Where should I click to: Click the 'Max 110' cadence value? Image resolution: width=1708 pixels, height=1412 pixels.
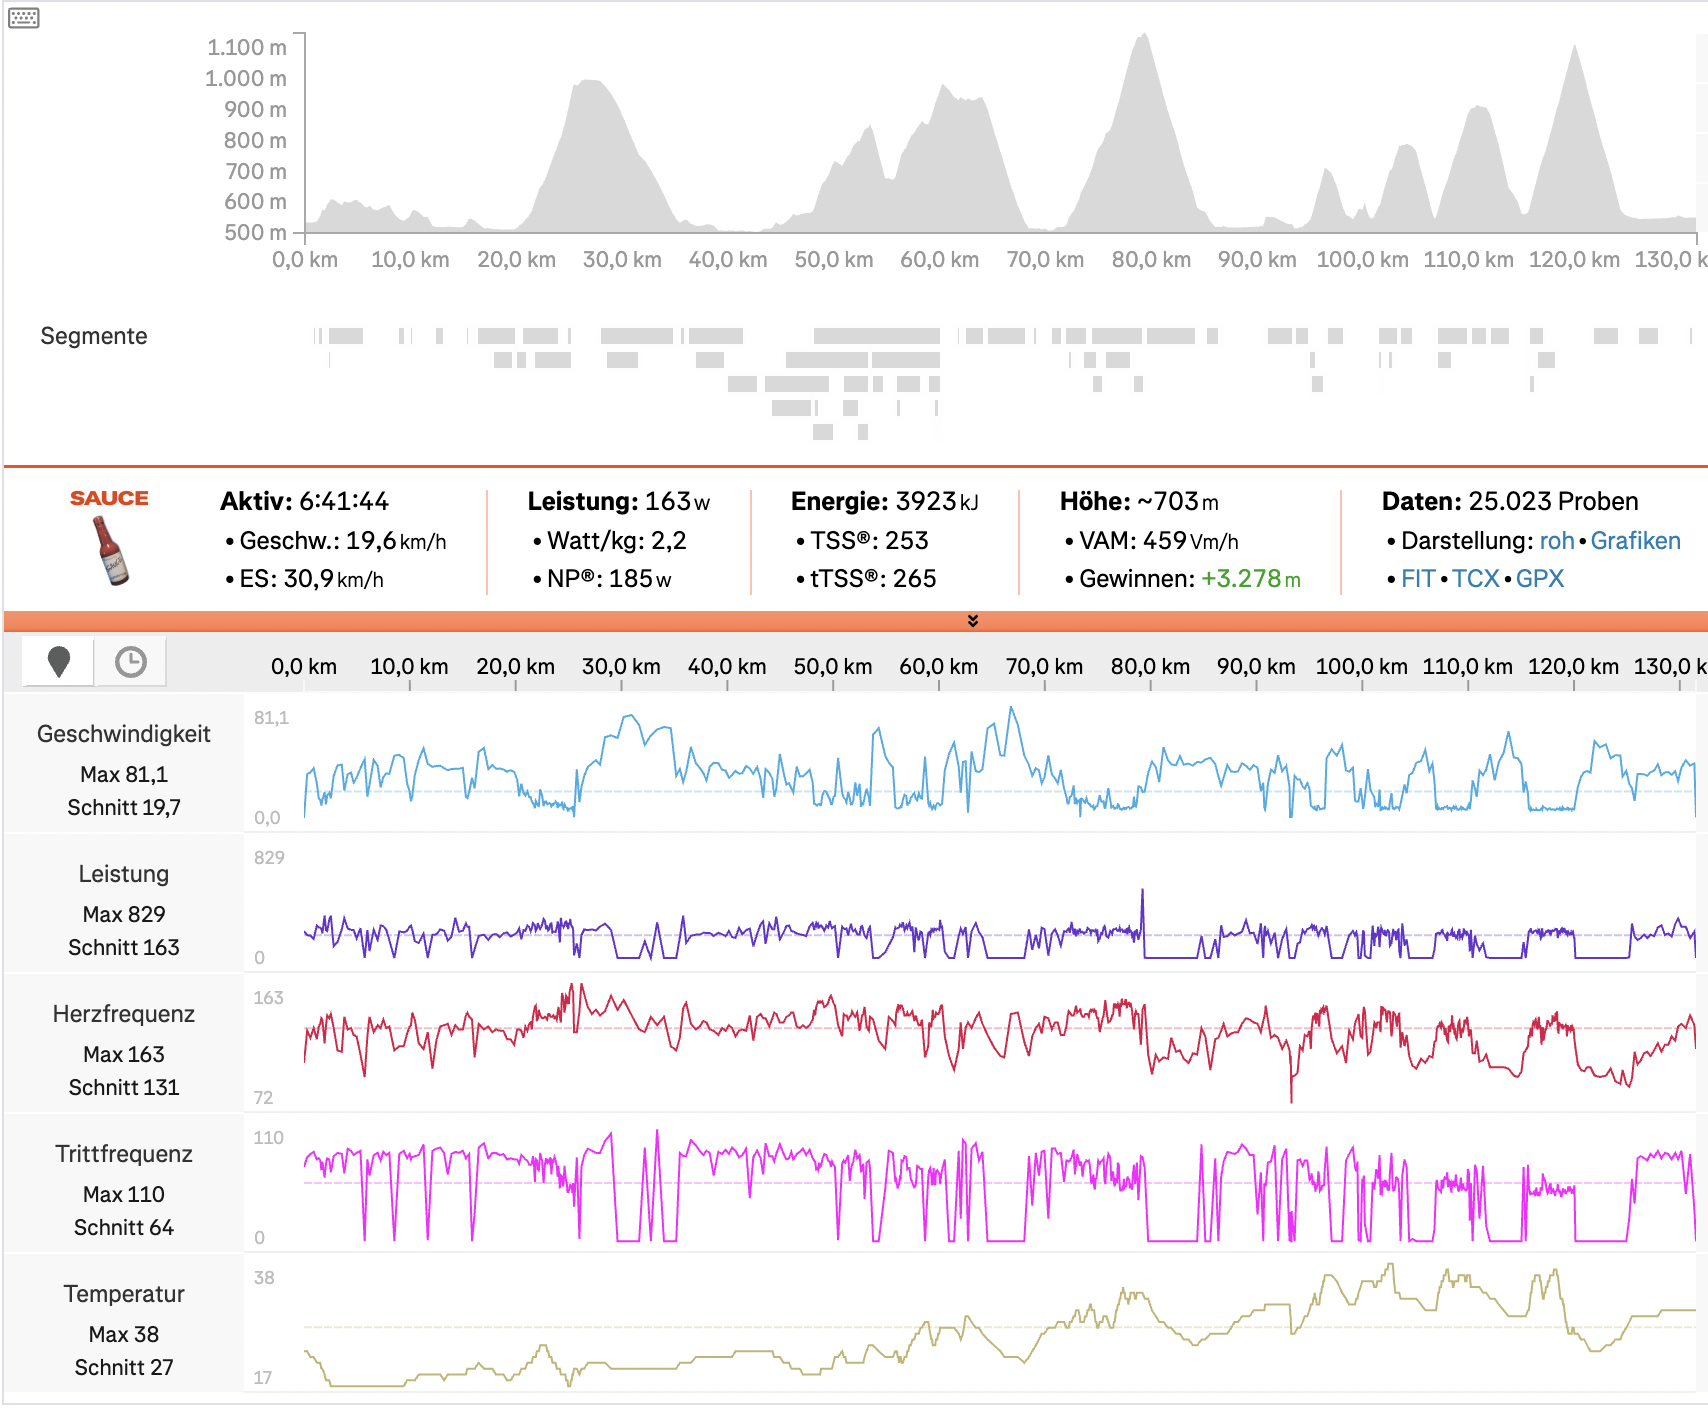click(x=124, y=1195)
